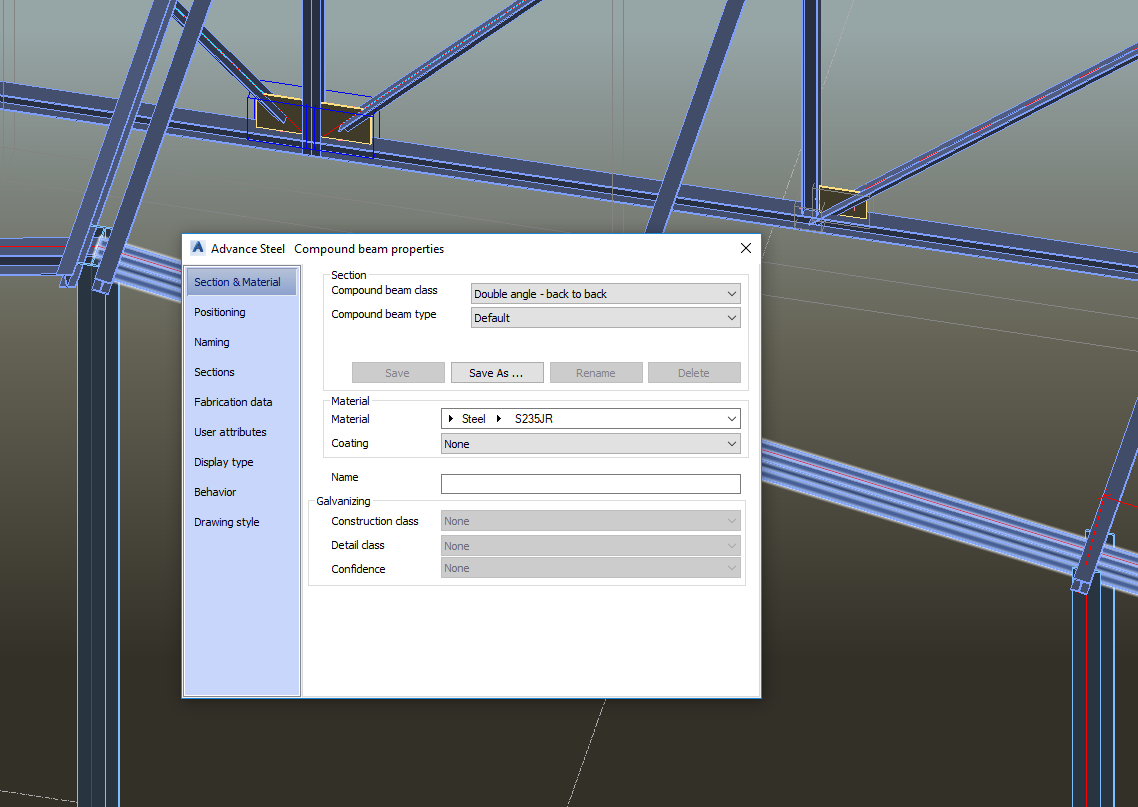Viewport: 1138px width, 807px height.
Task: Open the Material selection dropdown
Action: click(x=731, y=418)
